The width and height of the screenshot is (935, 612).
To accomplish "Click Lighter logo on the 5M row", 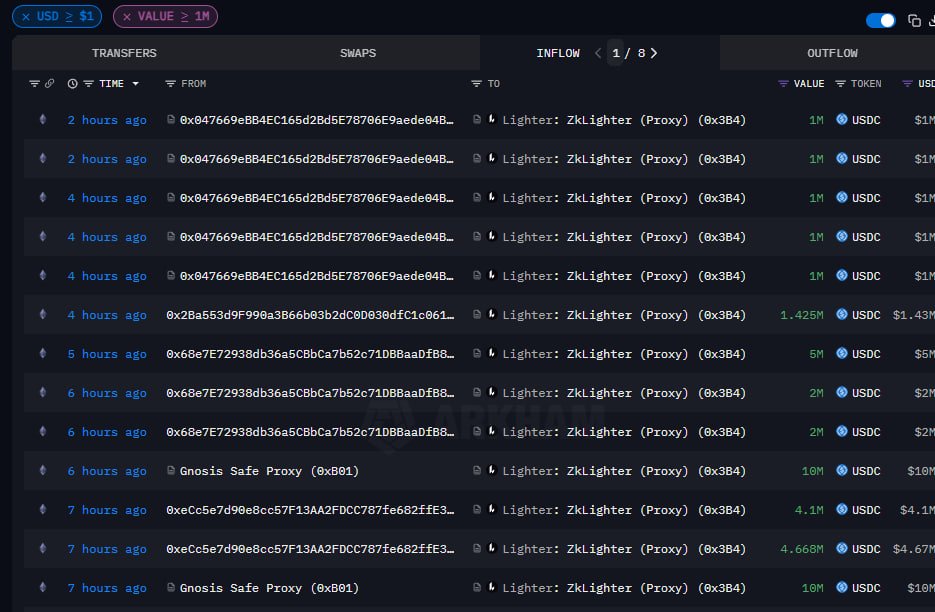I will point(492,353).
